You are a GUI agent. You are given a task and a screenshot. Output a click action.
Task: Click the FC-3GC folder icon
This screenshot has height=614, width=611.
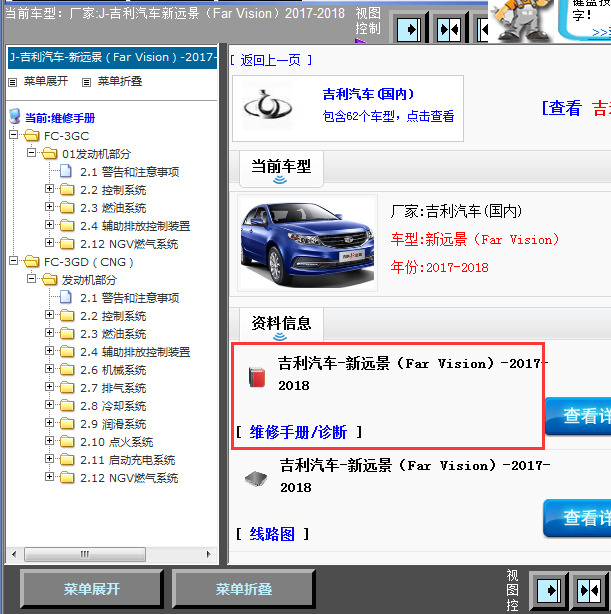[x=32, y=135]
